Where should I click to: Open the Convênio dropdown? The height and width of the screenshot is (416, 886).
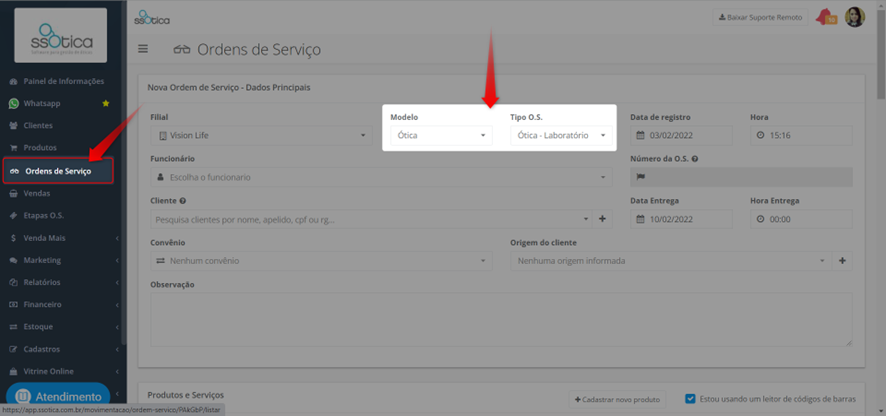[x=321, y=261]
